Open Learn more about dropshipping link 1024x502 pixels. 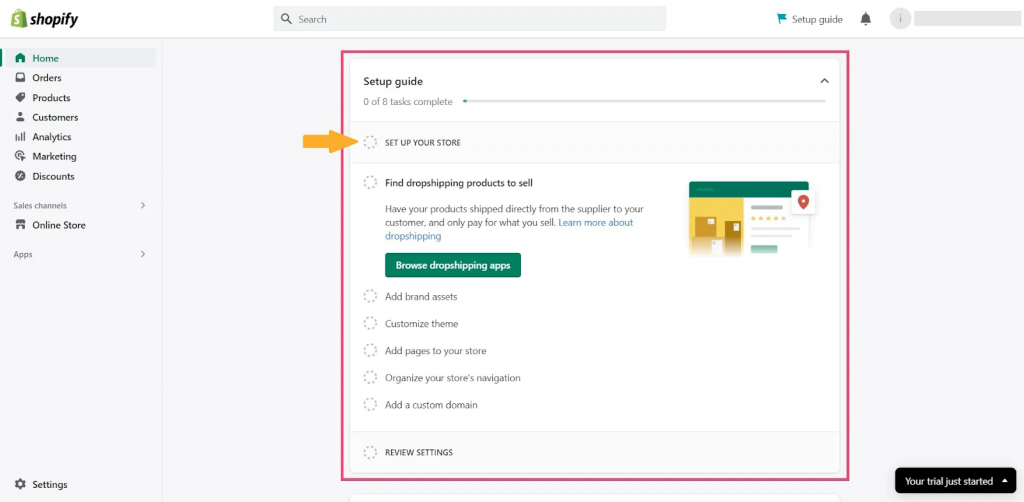point(509,229)
